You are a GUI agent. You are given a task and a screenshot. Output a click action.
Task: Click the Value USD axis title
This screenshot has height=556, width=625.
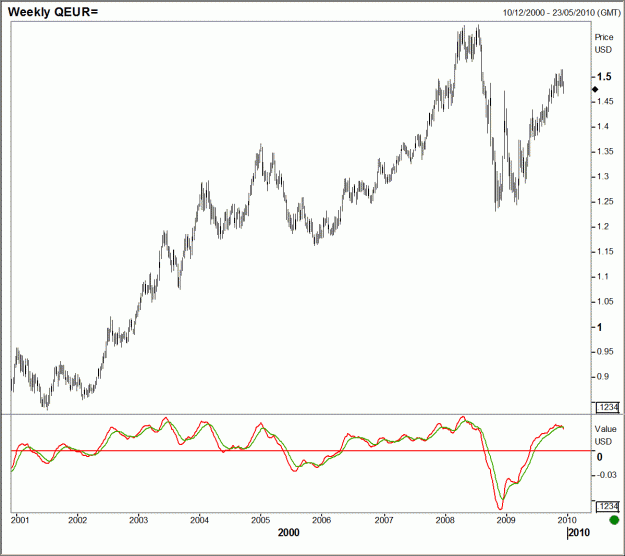click(605, 435)
